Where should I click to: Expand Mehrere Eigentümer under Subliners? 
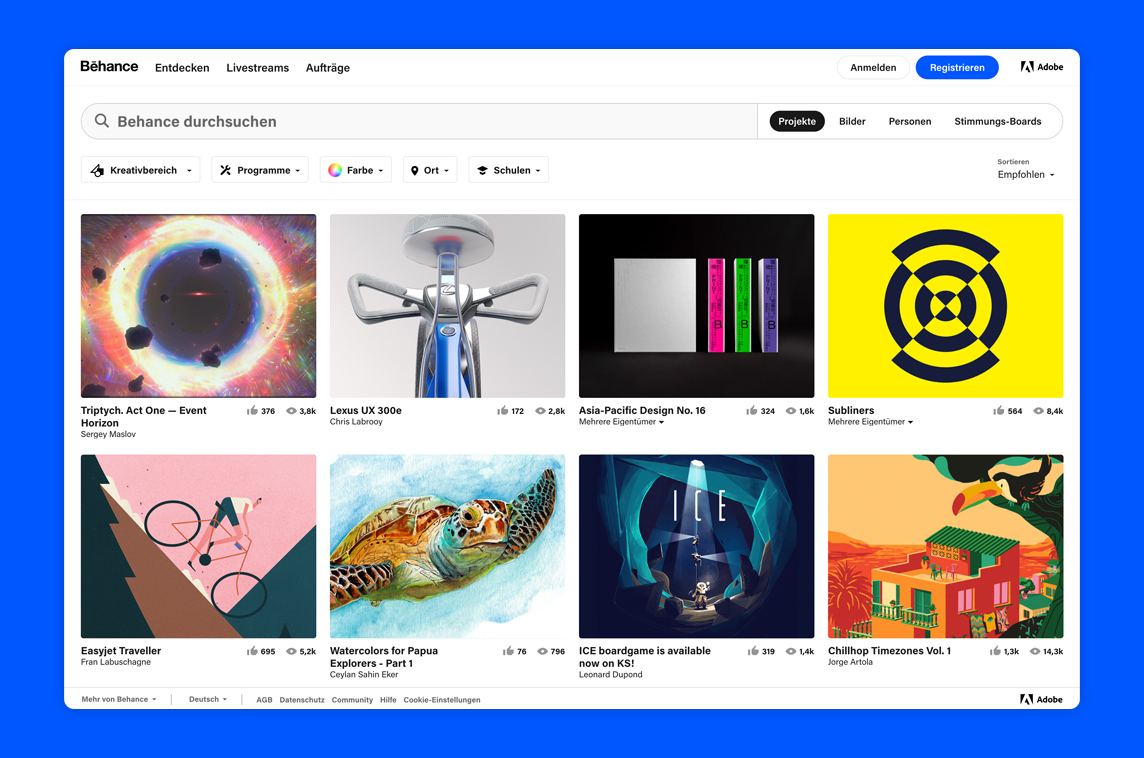click(870, 422)
